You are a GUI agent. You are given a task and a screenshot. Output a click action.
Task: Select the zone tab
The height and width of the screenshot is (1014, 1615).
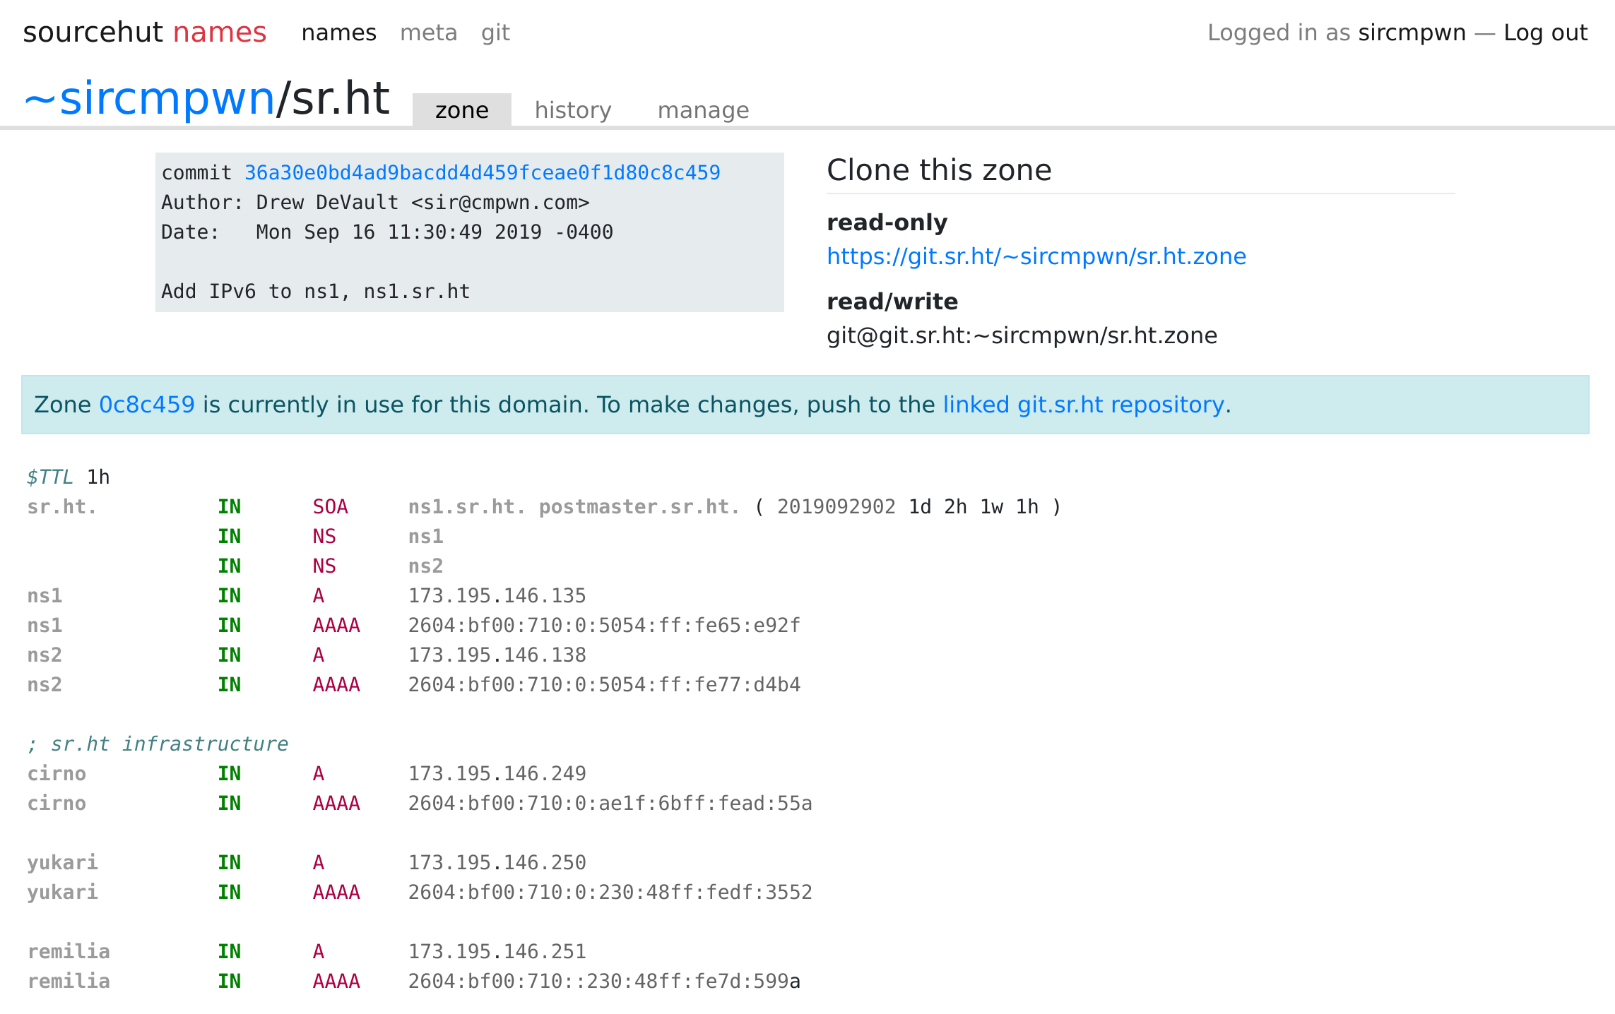point(461,110)
